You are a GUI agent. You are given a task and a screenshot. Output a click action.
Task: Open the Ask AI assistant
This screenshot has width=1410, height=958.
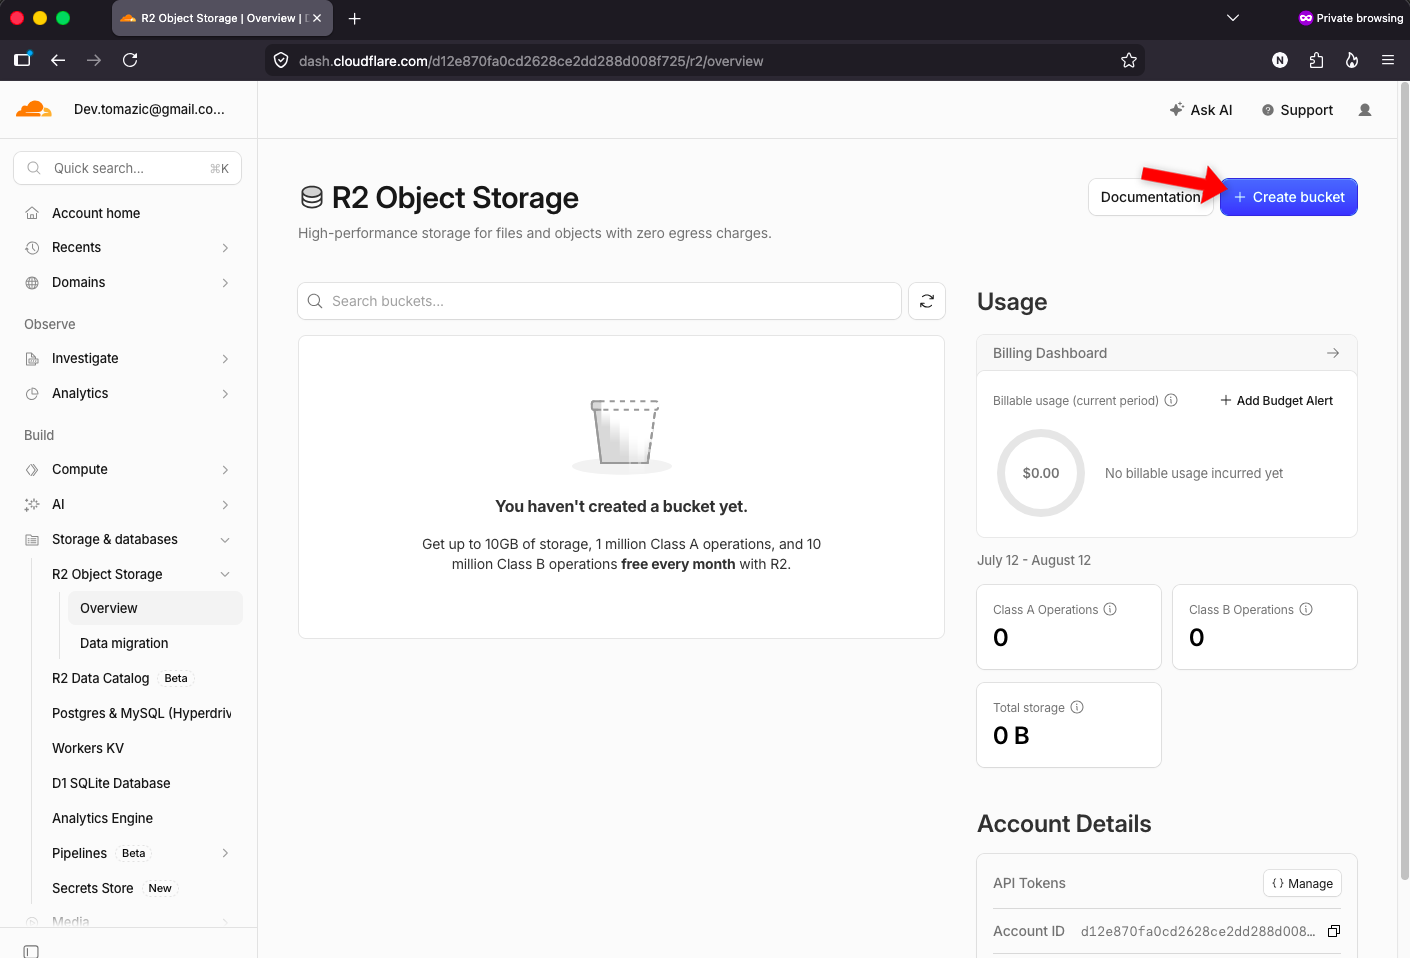pos(1201,110)
